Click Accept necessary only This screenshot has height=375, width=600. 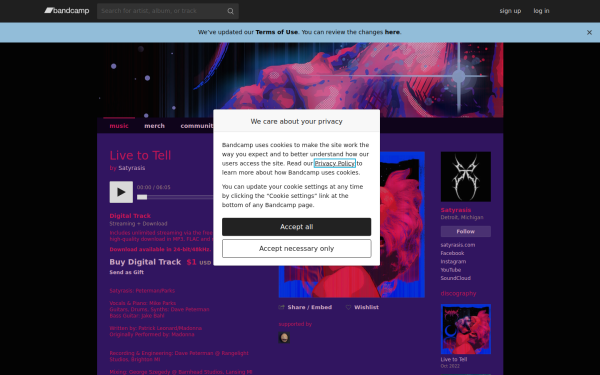coord(297,249)
